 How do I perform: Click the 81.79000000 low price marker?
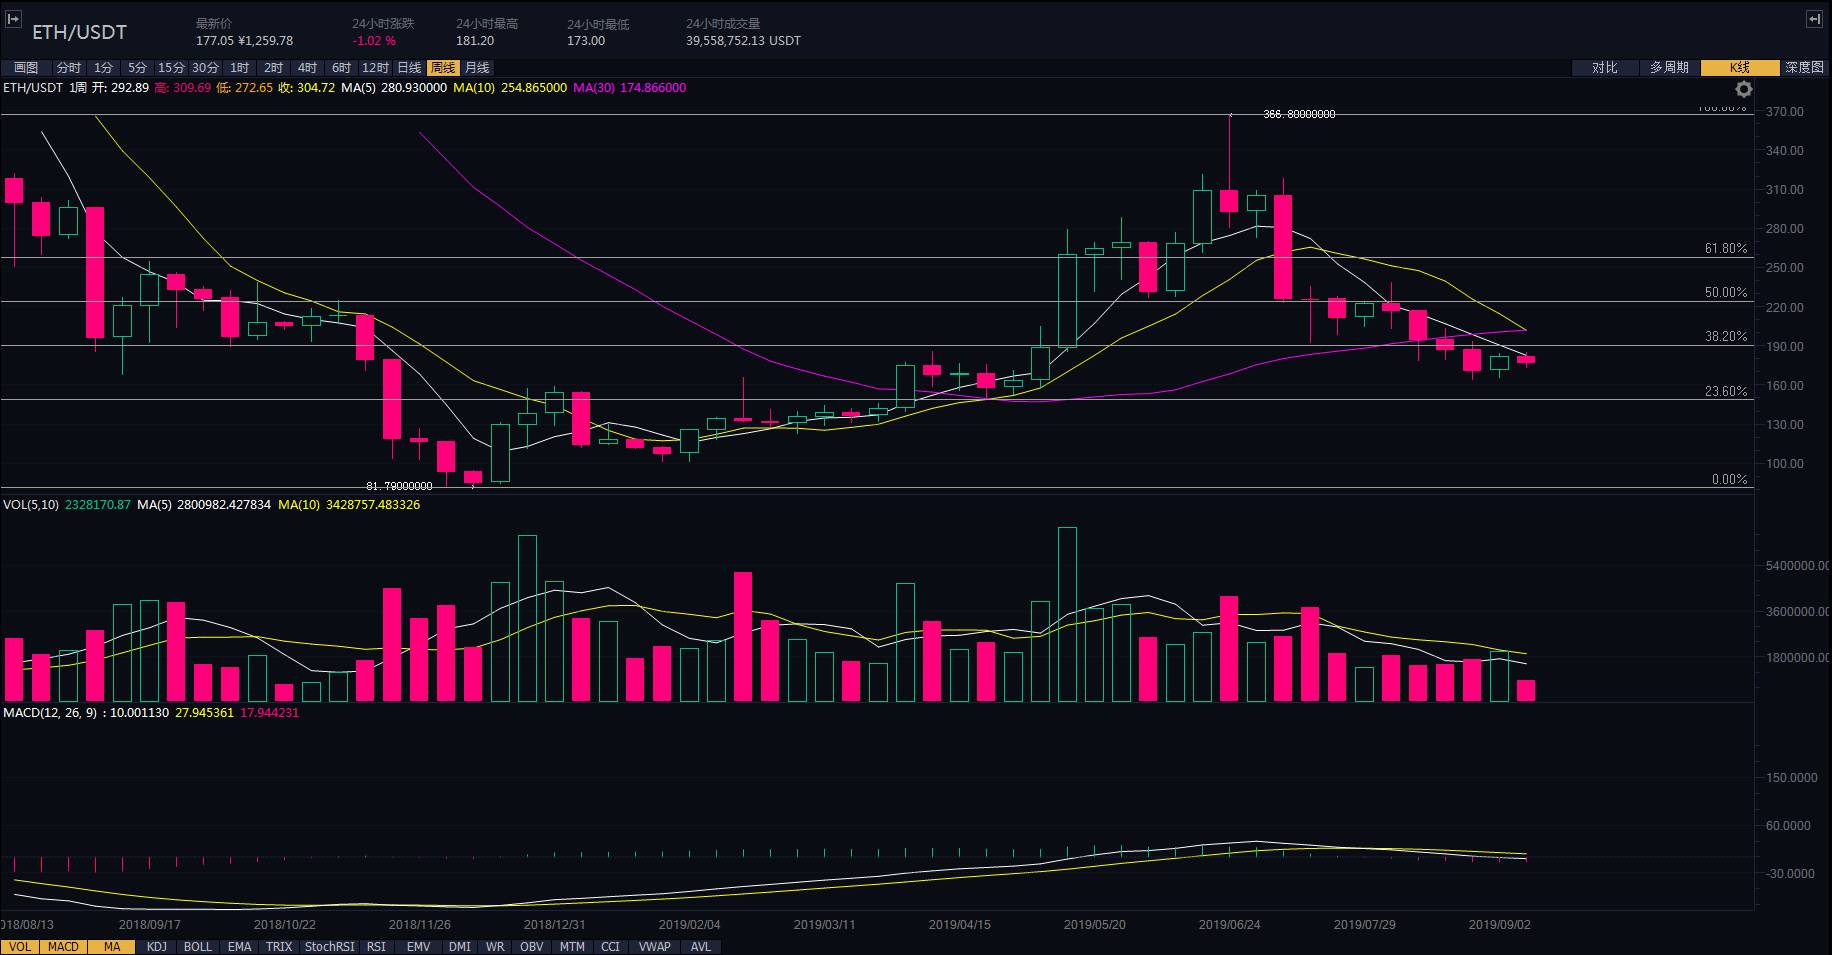click(x=399, y=487)
